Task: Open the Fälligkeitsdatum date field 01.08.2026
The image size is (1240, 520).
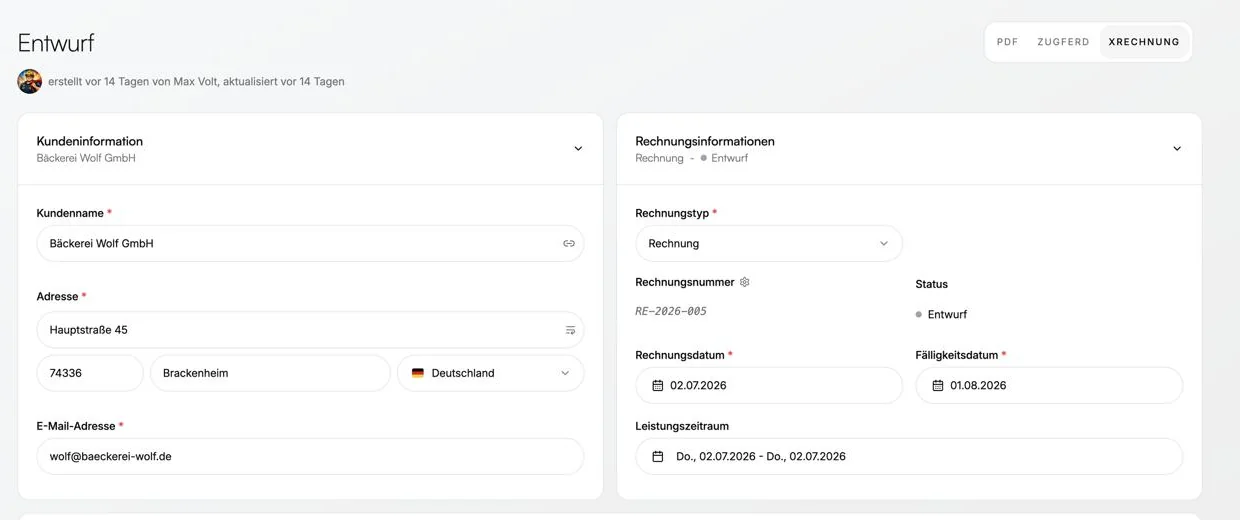Action: [1049, 385]
